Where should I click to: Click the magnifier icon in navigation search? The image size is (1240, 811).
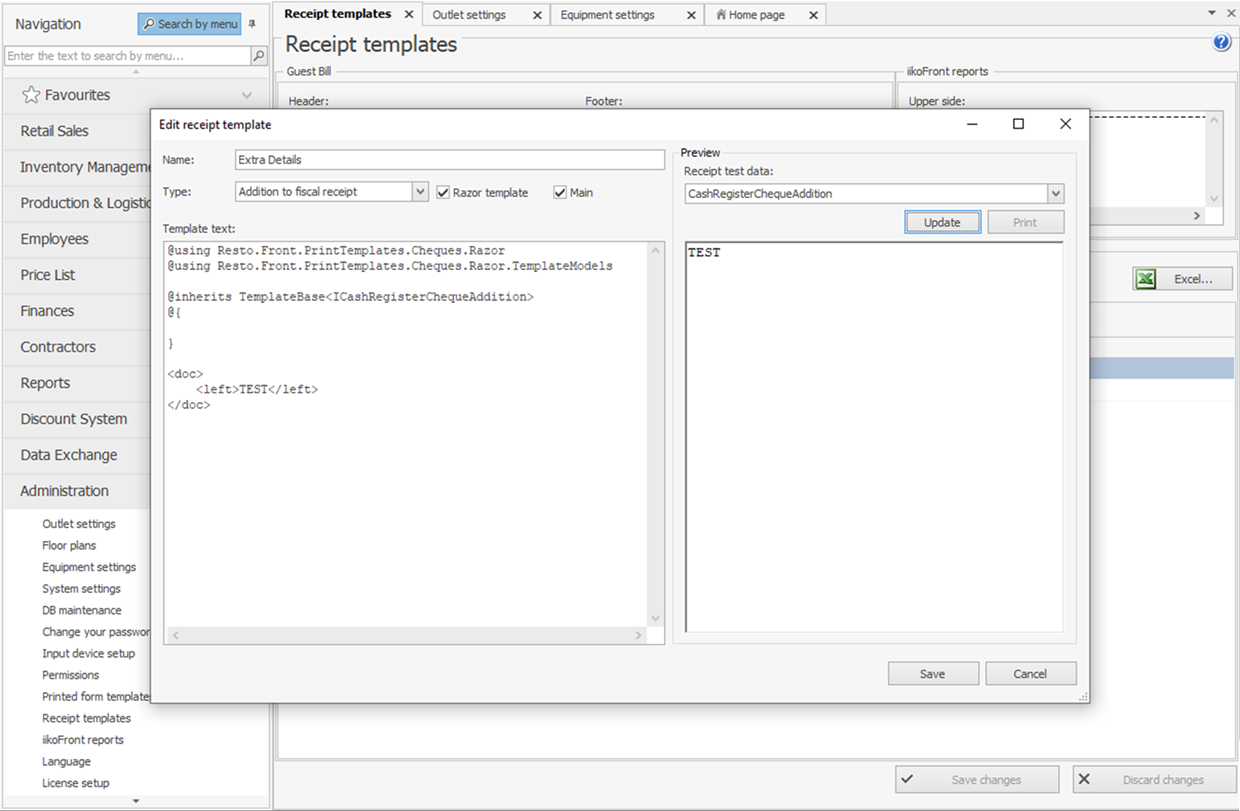259,56
